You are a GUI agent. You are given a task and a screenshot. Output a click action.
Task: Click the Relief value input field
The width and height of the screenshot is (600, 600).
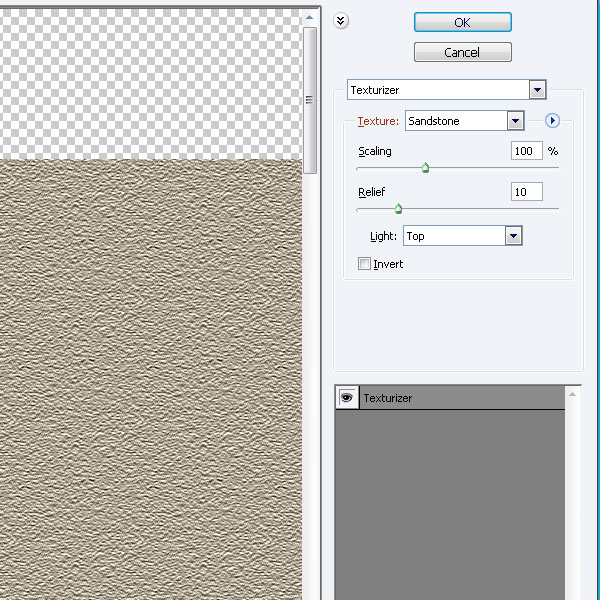coord(527,192)
